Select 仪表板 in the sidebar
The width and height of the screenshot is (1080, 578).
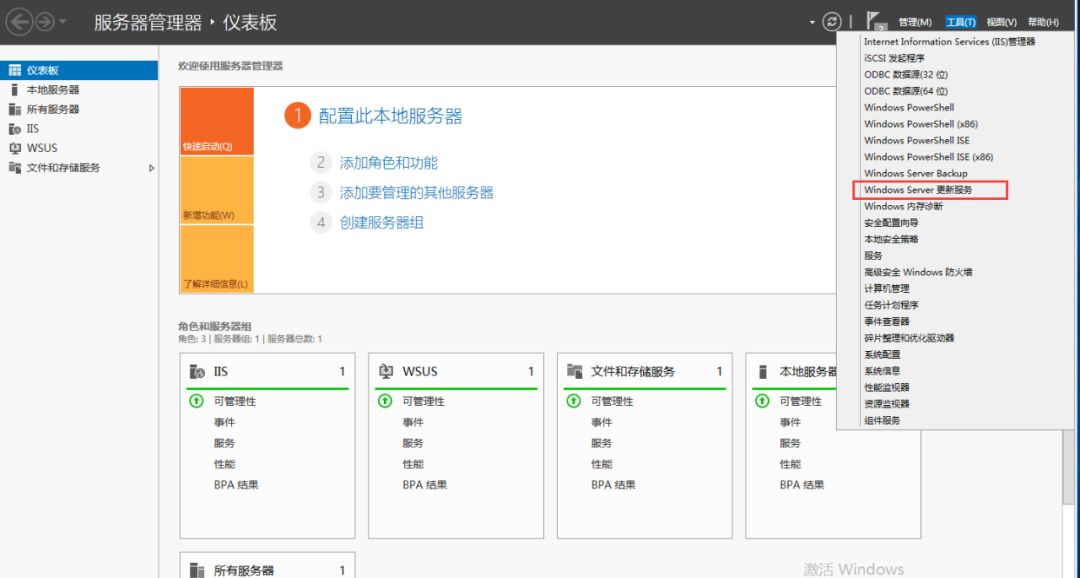79,70
